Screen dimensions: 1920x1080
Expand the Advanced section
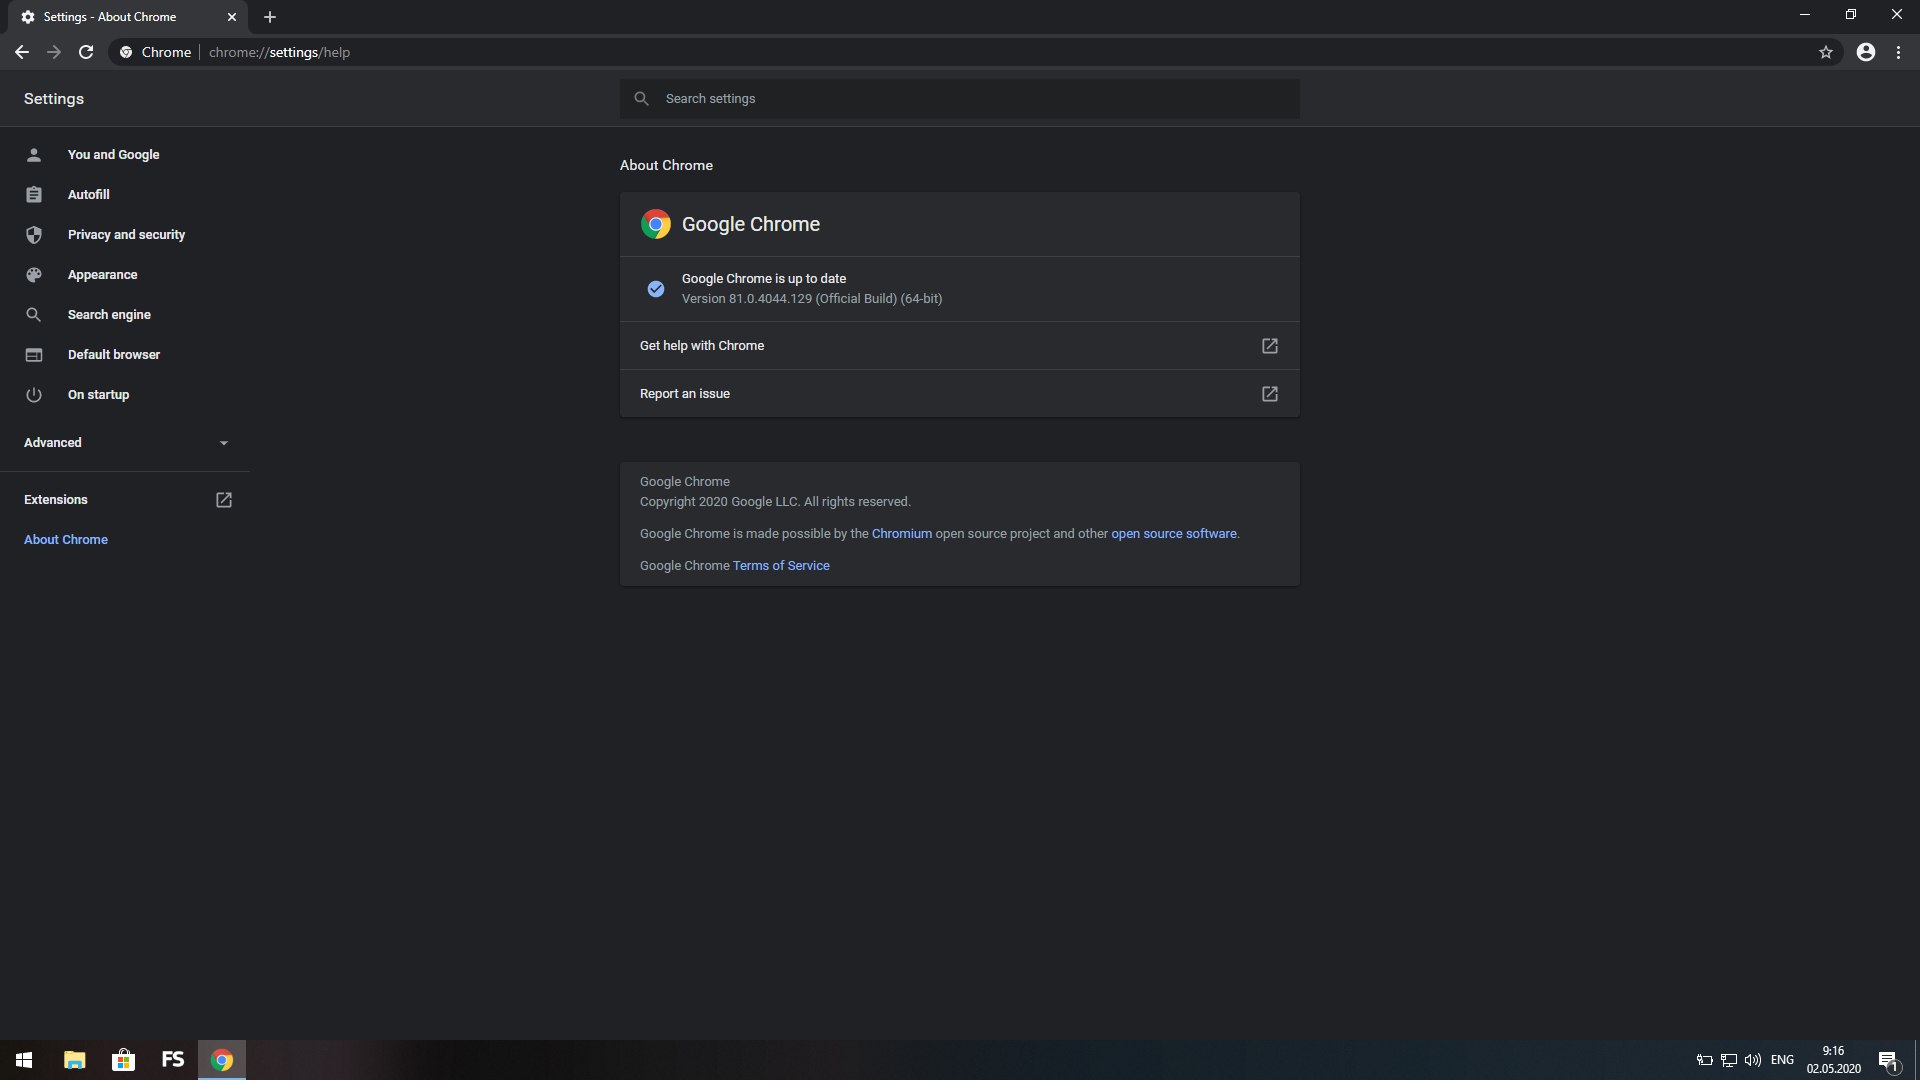[125, 442]
